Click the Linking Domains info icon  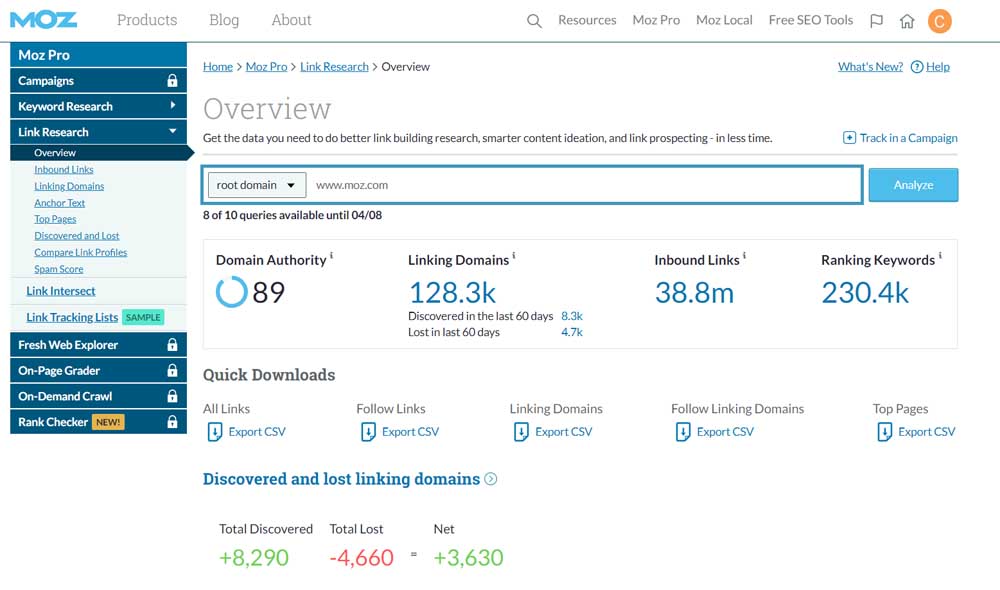pyautogui.click(x=514, y=256)
